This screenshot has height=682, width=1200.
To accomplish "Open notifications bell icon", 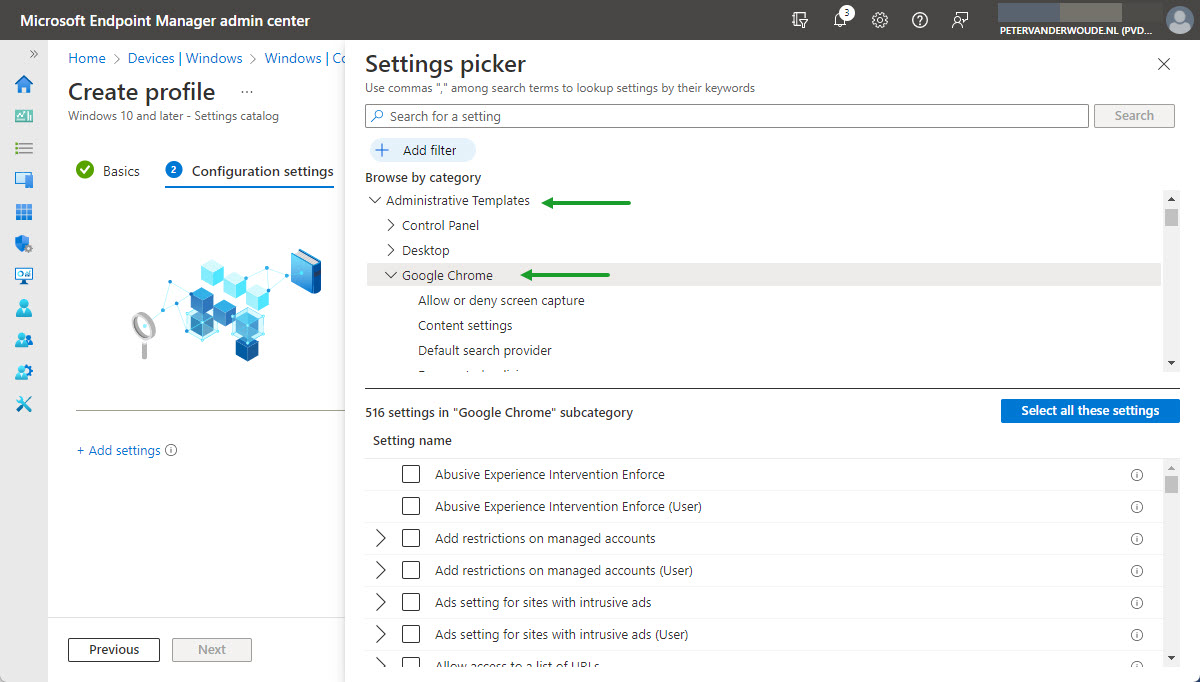I will click(x=840, y=21).
